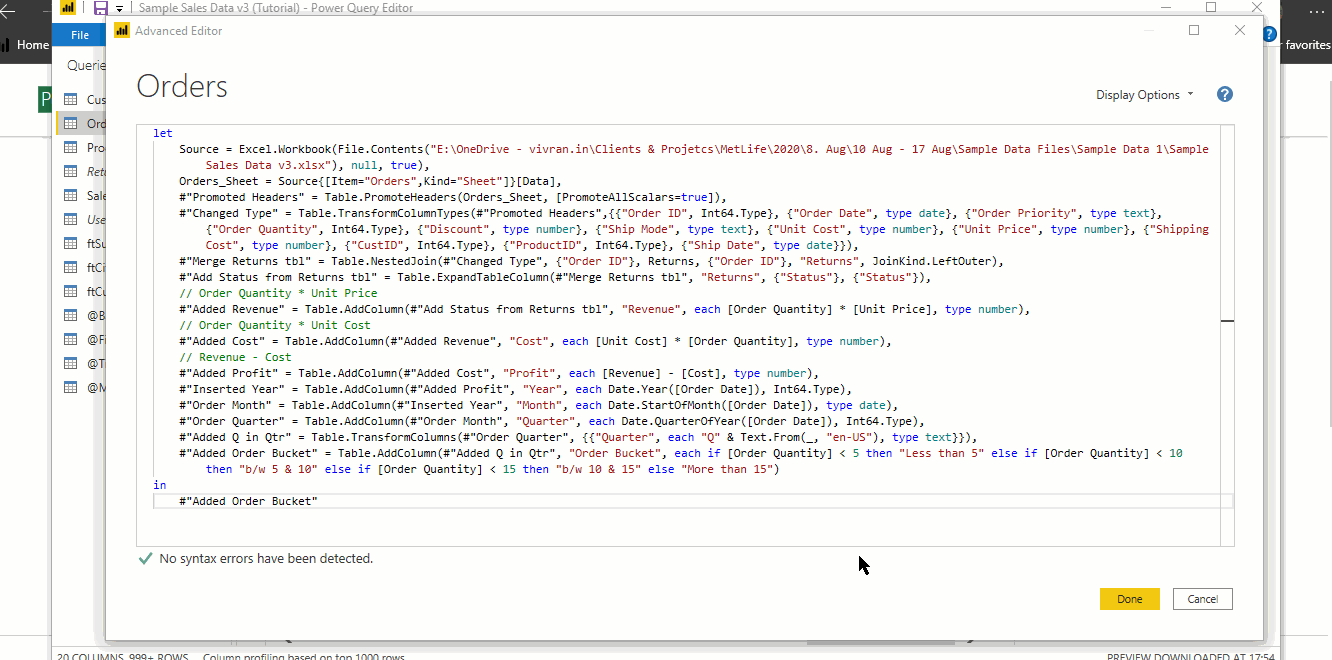Click "Date.QuarterOfYear" function in the code

point(681,421)
